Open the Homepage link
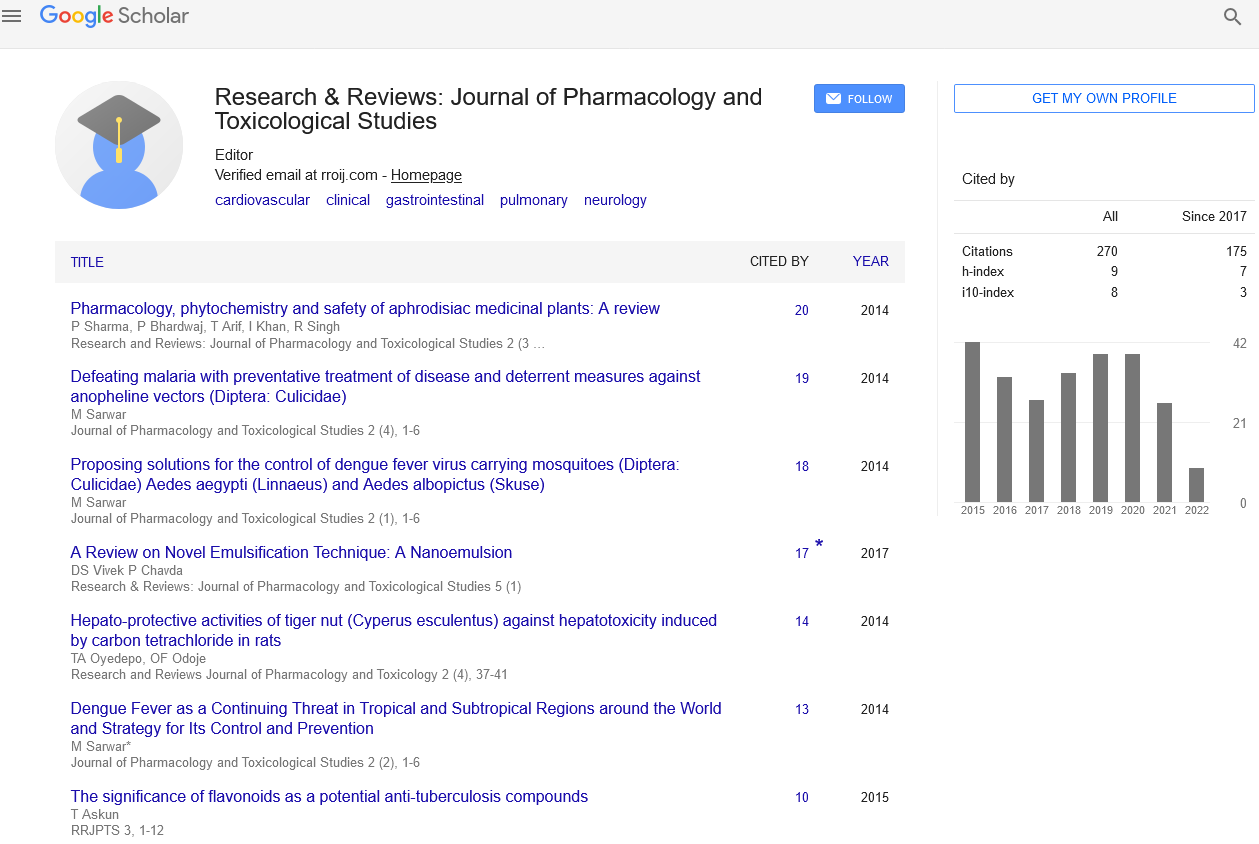Image resolution: width=1259 pixels, height=844 pixels. [x=426, y=175]
